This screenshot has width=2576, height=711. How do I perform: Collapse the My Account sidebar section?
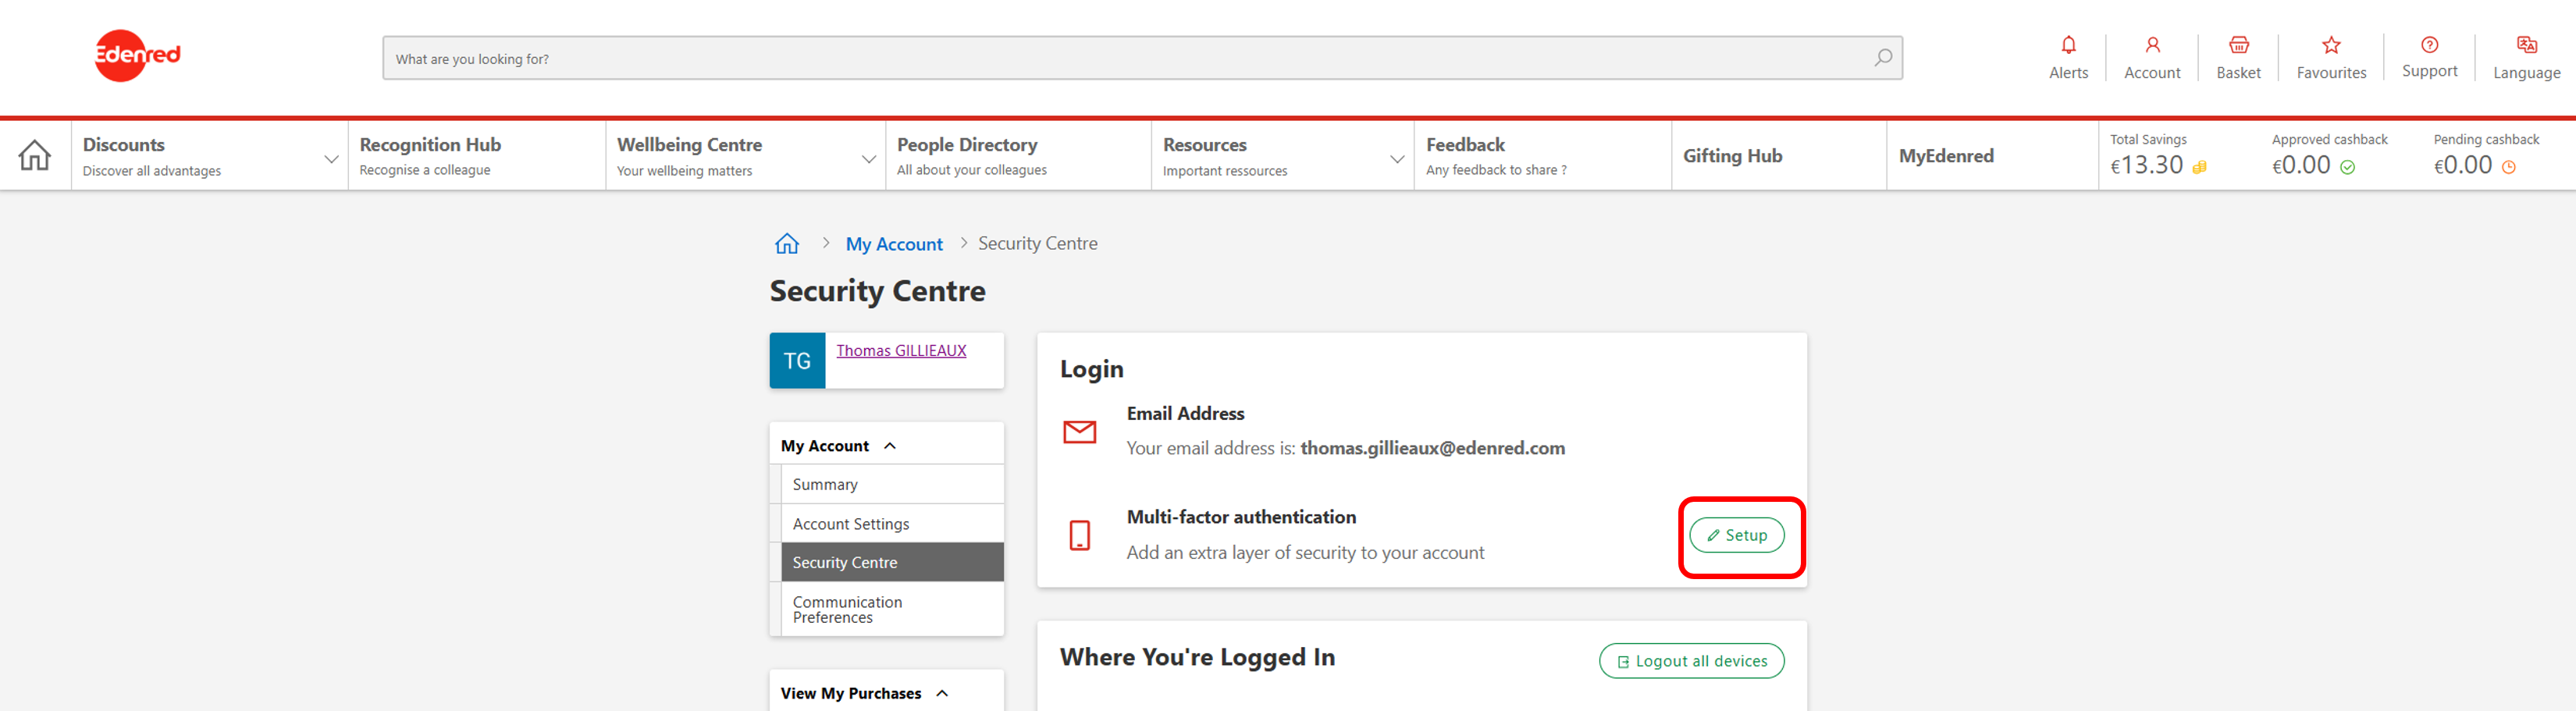coord(890,446)
